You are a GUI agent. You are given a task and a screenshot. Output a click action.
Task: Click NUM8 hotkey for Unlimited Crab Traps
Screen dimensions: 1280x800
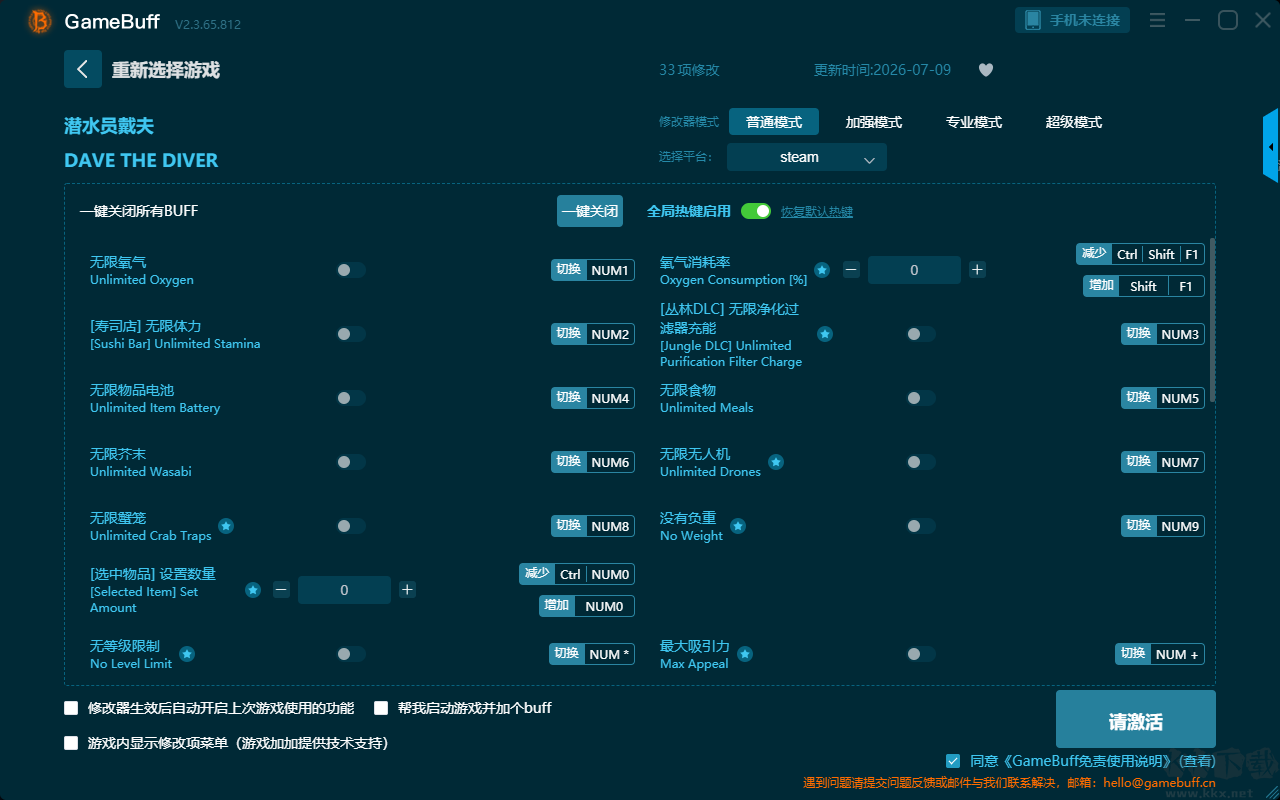click(x=593, y=526)
